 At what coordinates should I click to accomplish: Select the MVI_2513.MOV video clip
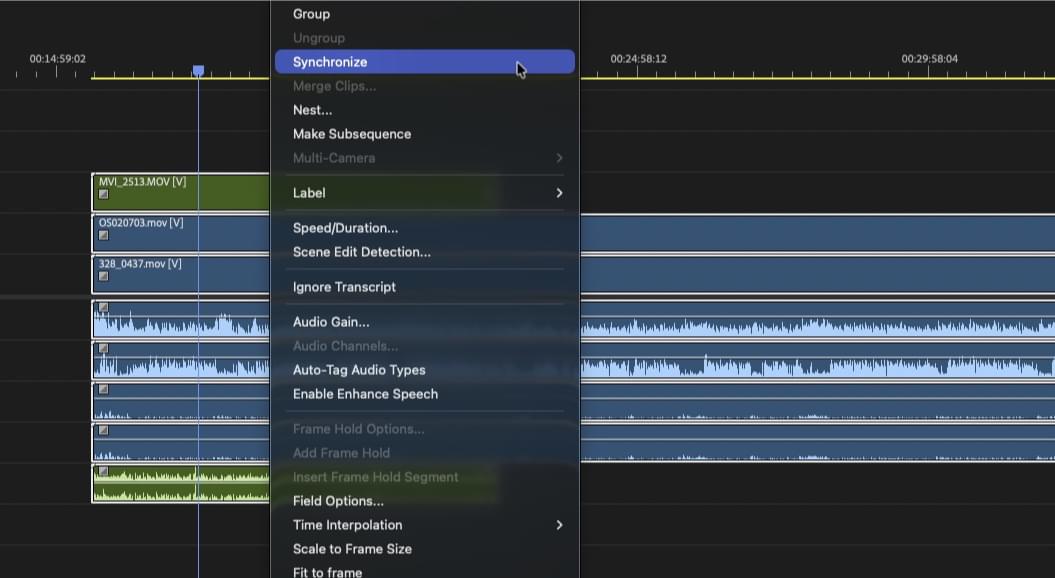click(x=180, y=192)
